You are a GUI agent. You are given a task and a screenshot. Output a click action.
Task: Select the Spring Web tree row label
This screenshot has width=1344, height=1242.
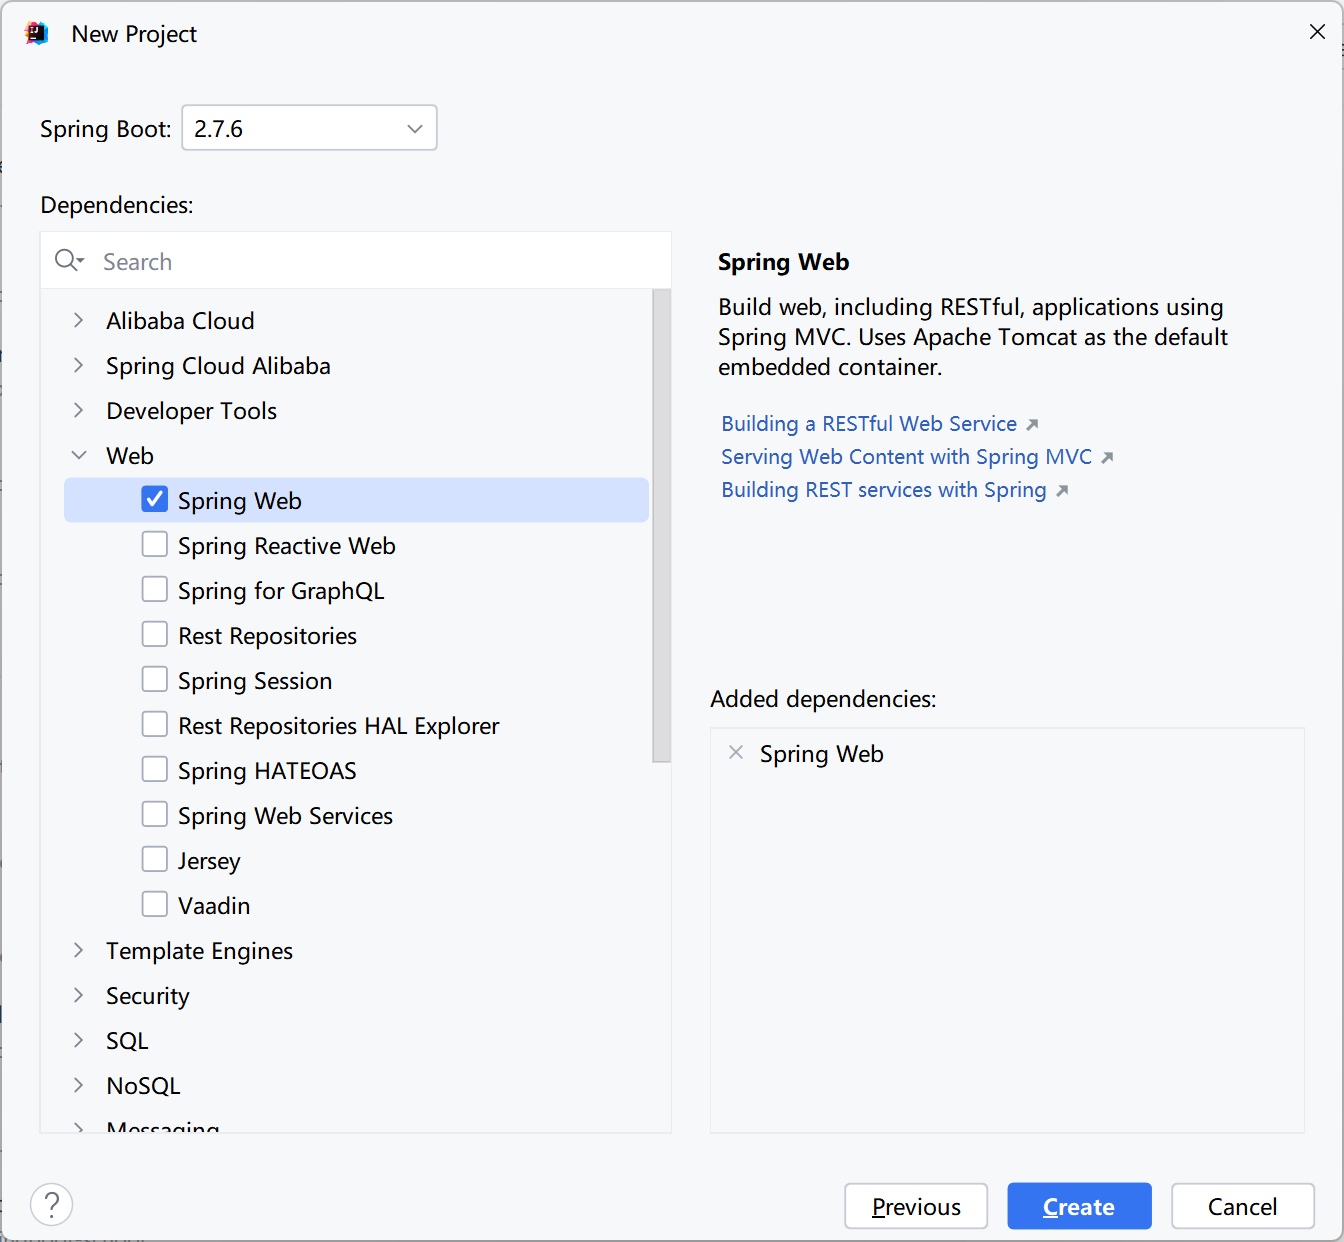239,501
